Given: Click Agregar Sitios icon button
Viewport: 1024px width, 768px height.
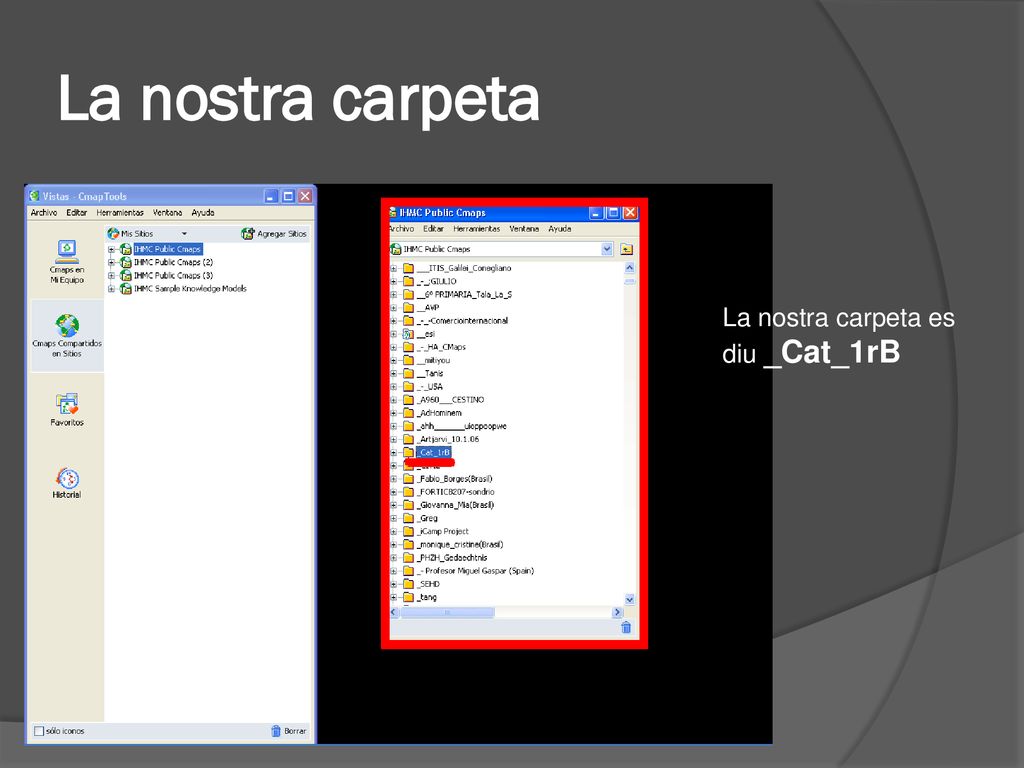Looking at the screenshot, I should point(248,233).
